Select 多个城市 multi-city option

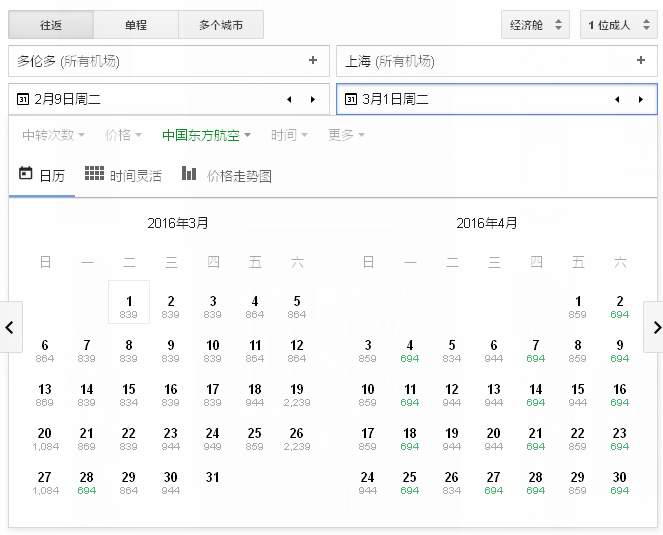pos(221,24)
